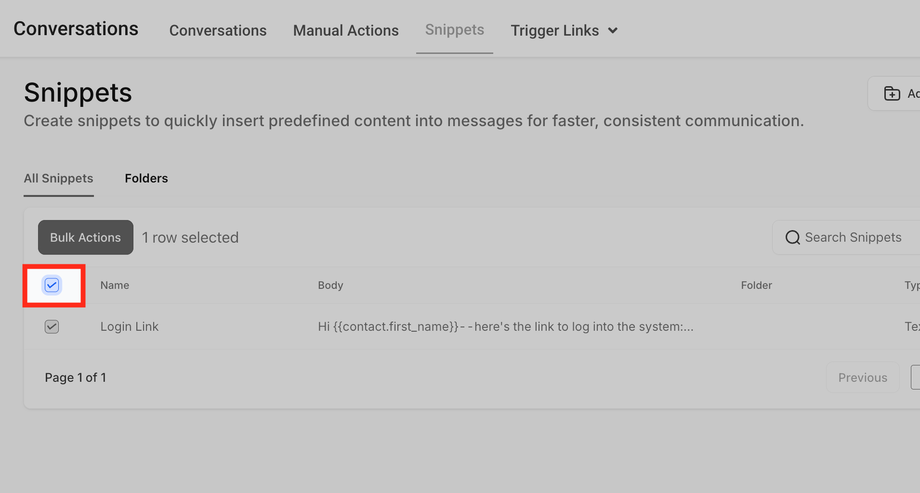Image resolution: width=920 pixels, height=493 pixels.
Task: Expand the Trigger Links dropdown
Action: (564, 30)
